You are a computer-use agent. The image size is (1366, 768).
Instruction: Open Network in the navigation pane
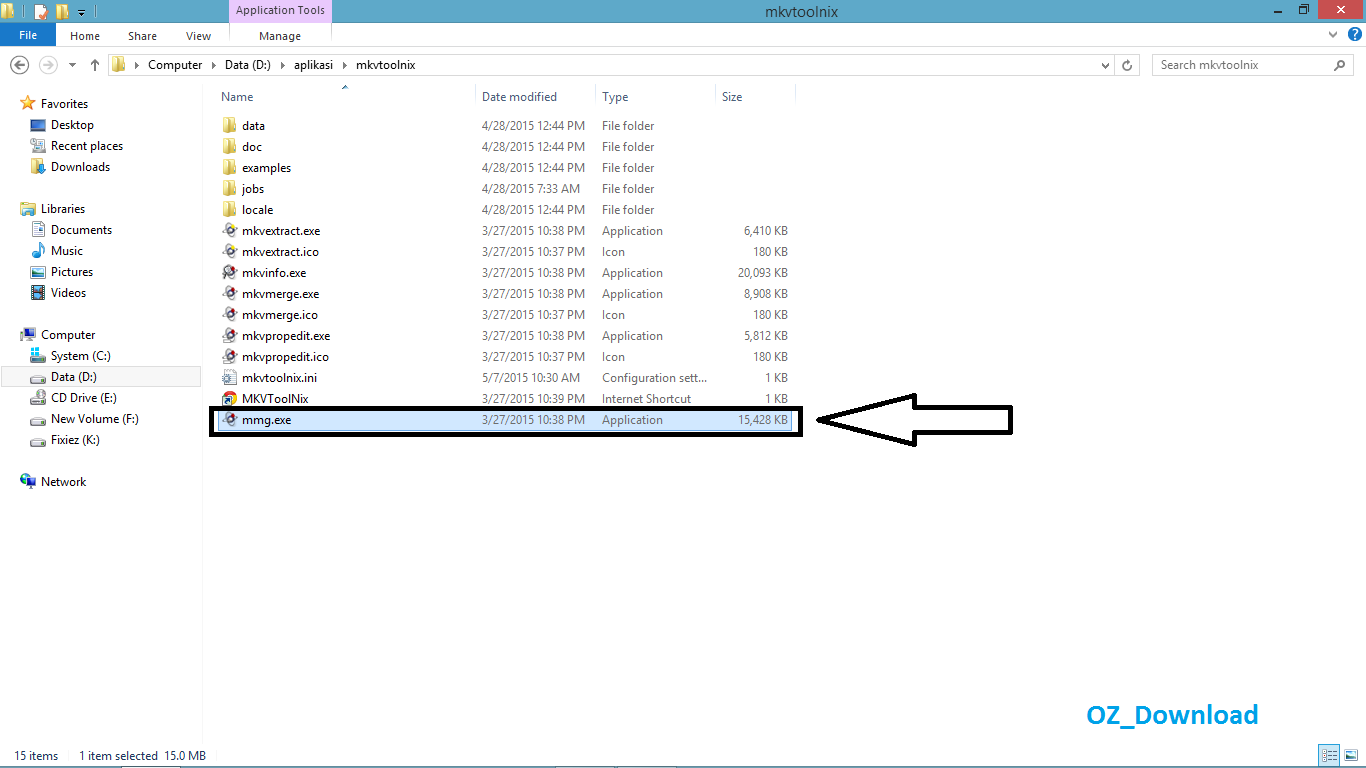[63, 482]
